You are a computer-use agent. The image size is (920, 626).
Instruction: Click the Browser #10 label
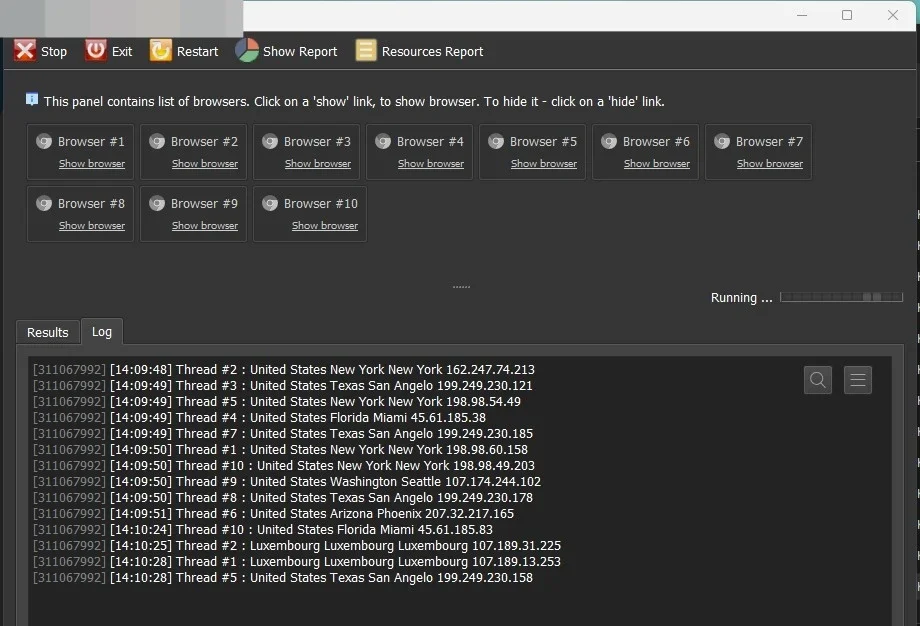[321, 204]
